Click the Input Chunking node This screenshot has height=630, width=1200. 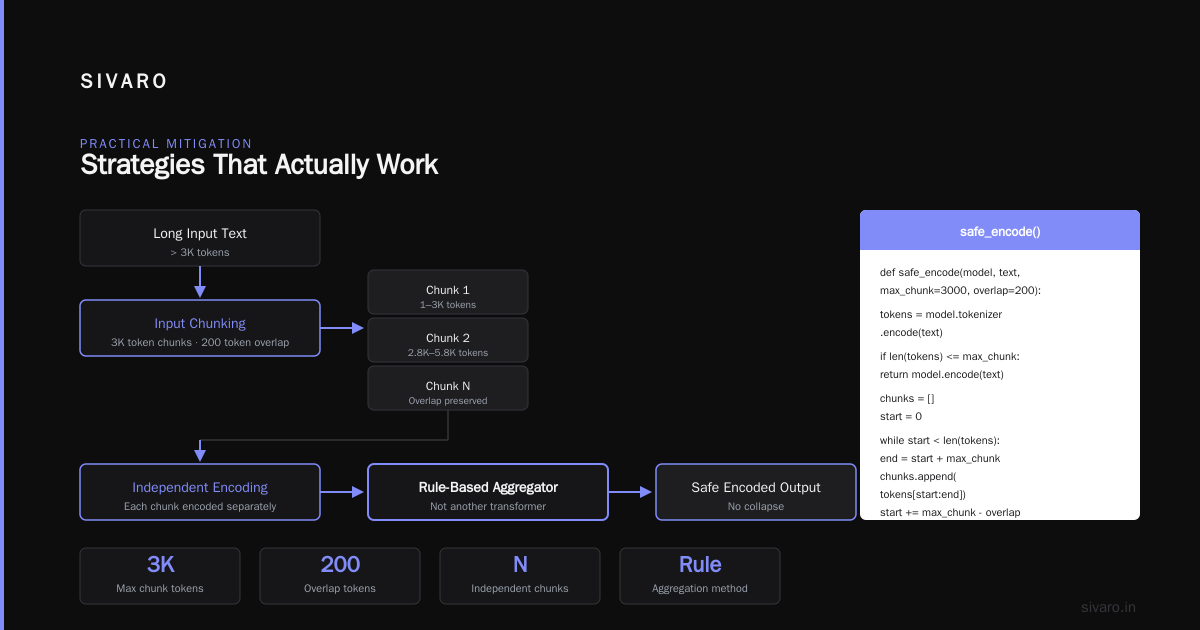coord(200,328)
